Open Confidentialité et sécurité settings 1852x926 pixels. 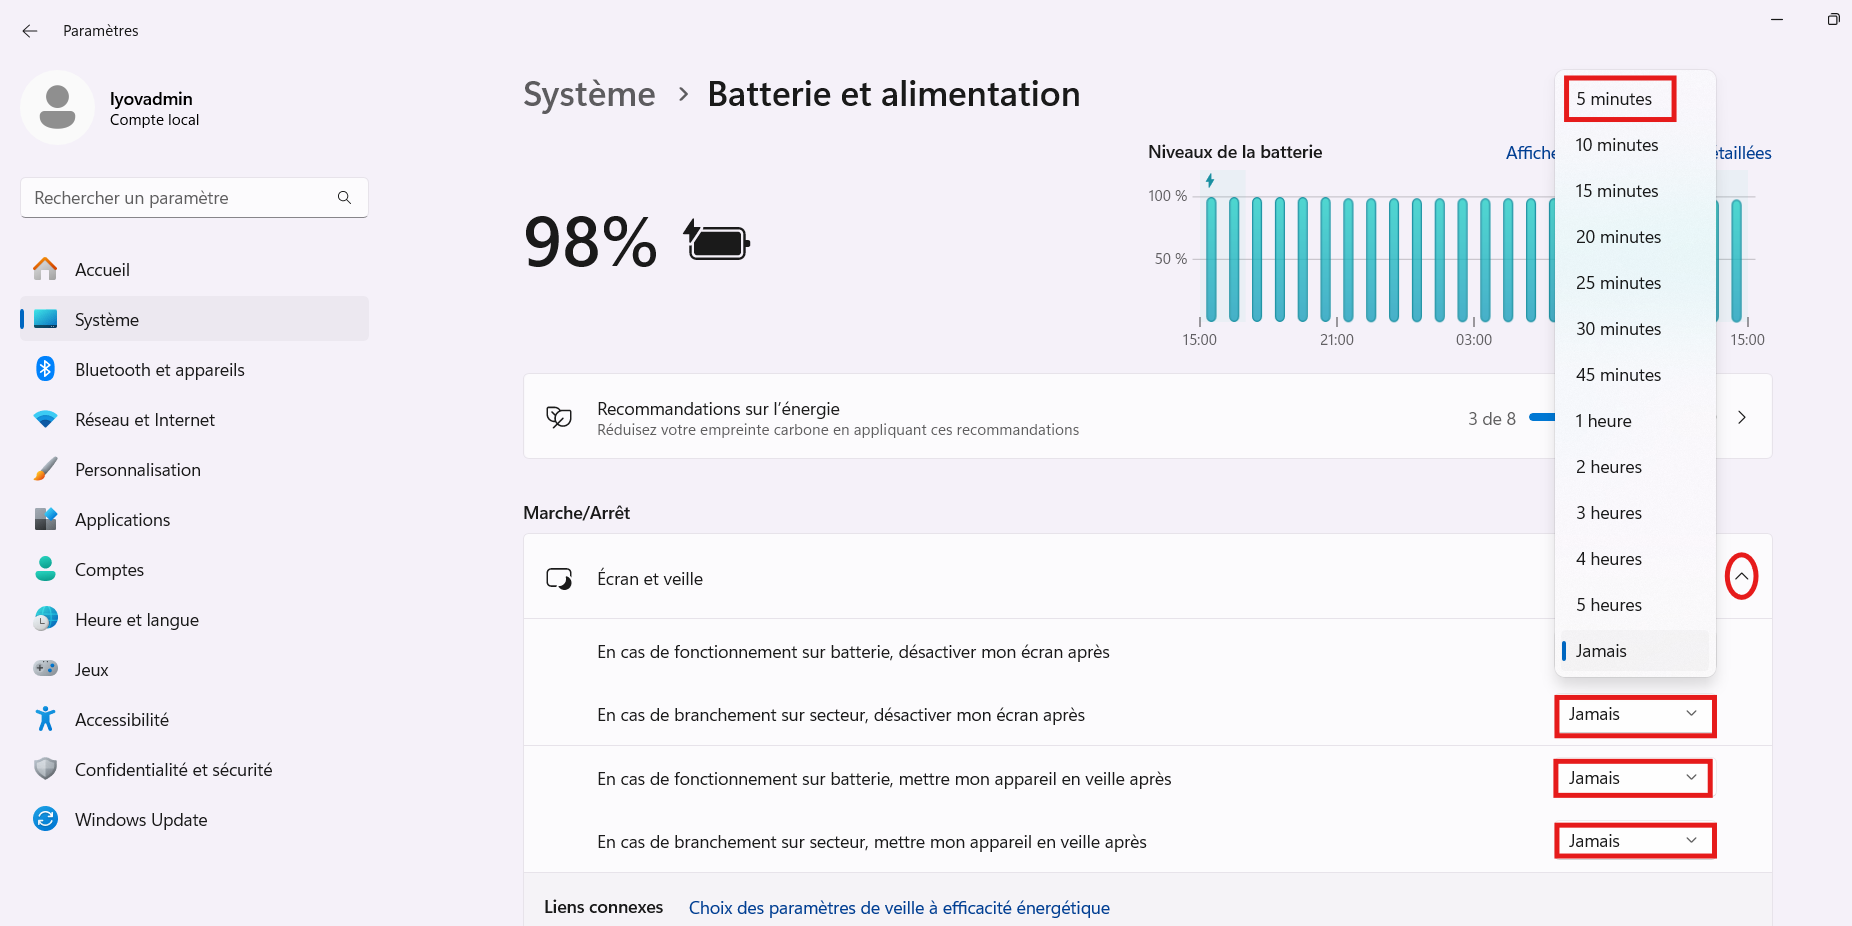[173, 770]
